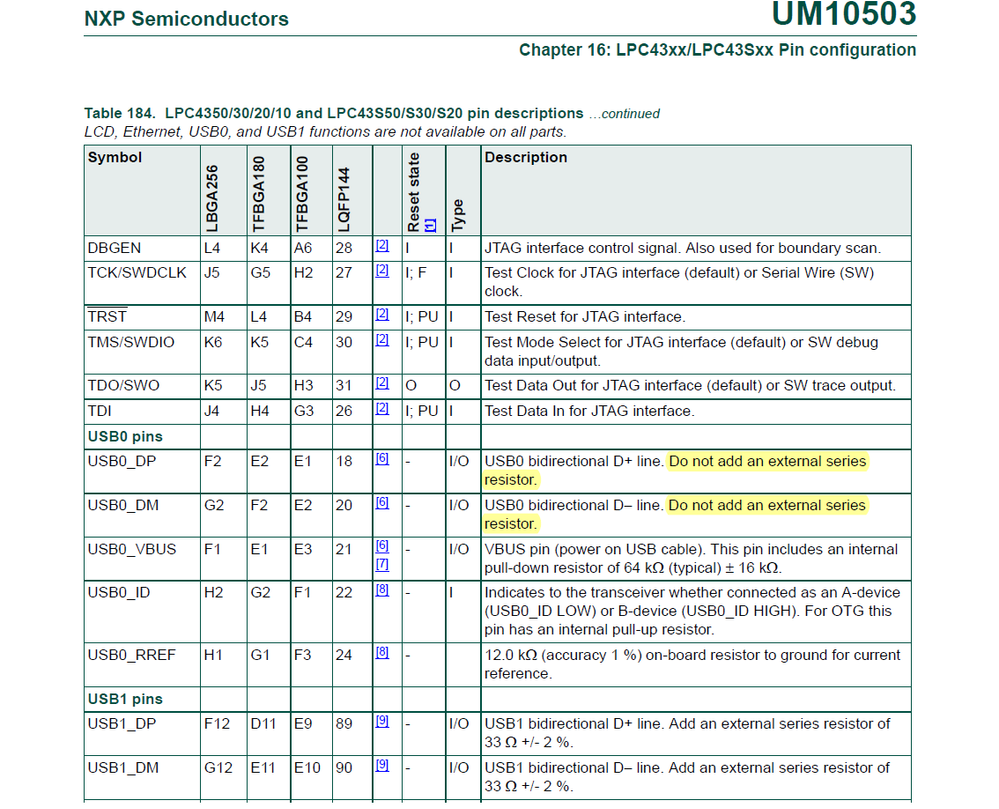Click the USB0_ID A-device description text
The width and height of the screenshot is (999, 809).
693,611
